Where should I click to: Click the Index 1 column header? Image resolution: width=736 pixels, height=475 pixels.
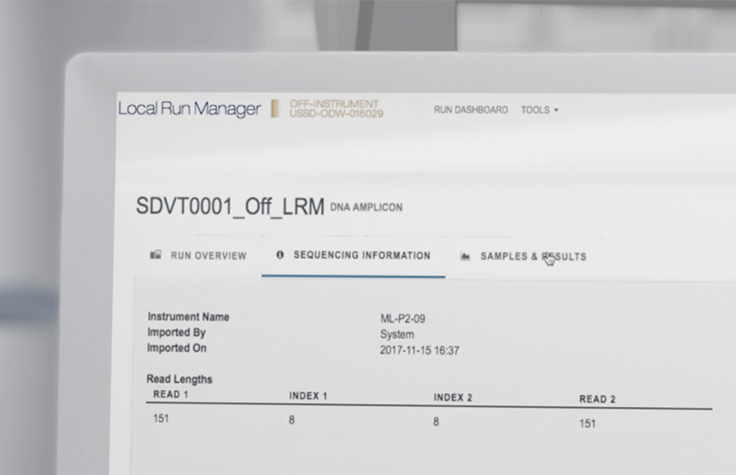click(308, 396)
